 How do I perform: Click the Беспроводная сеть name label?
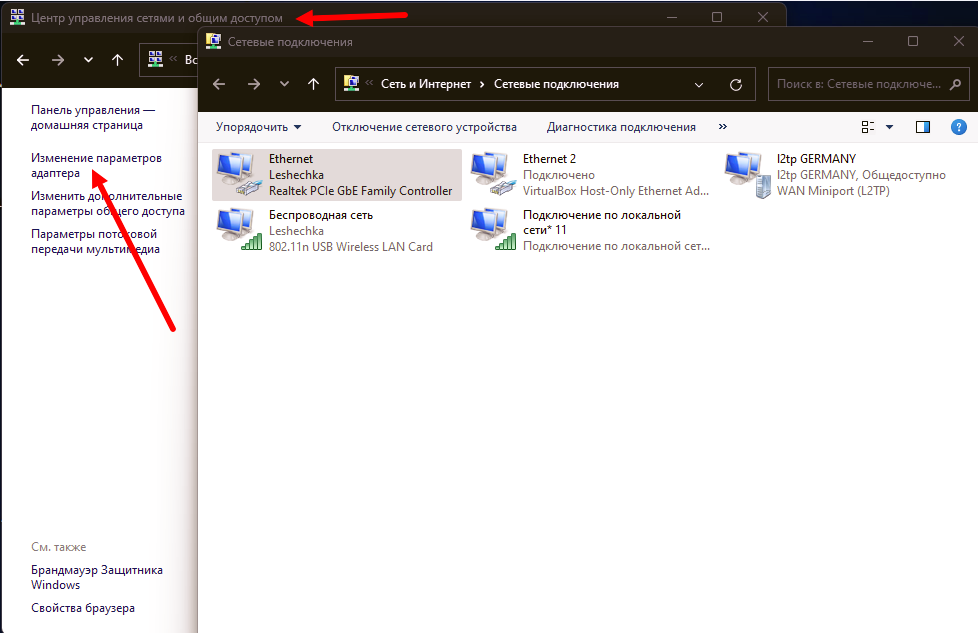pyautogui.click(x=321, y=215)
